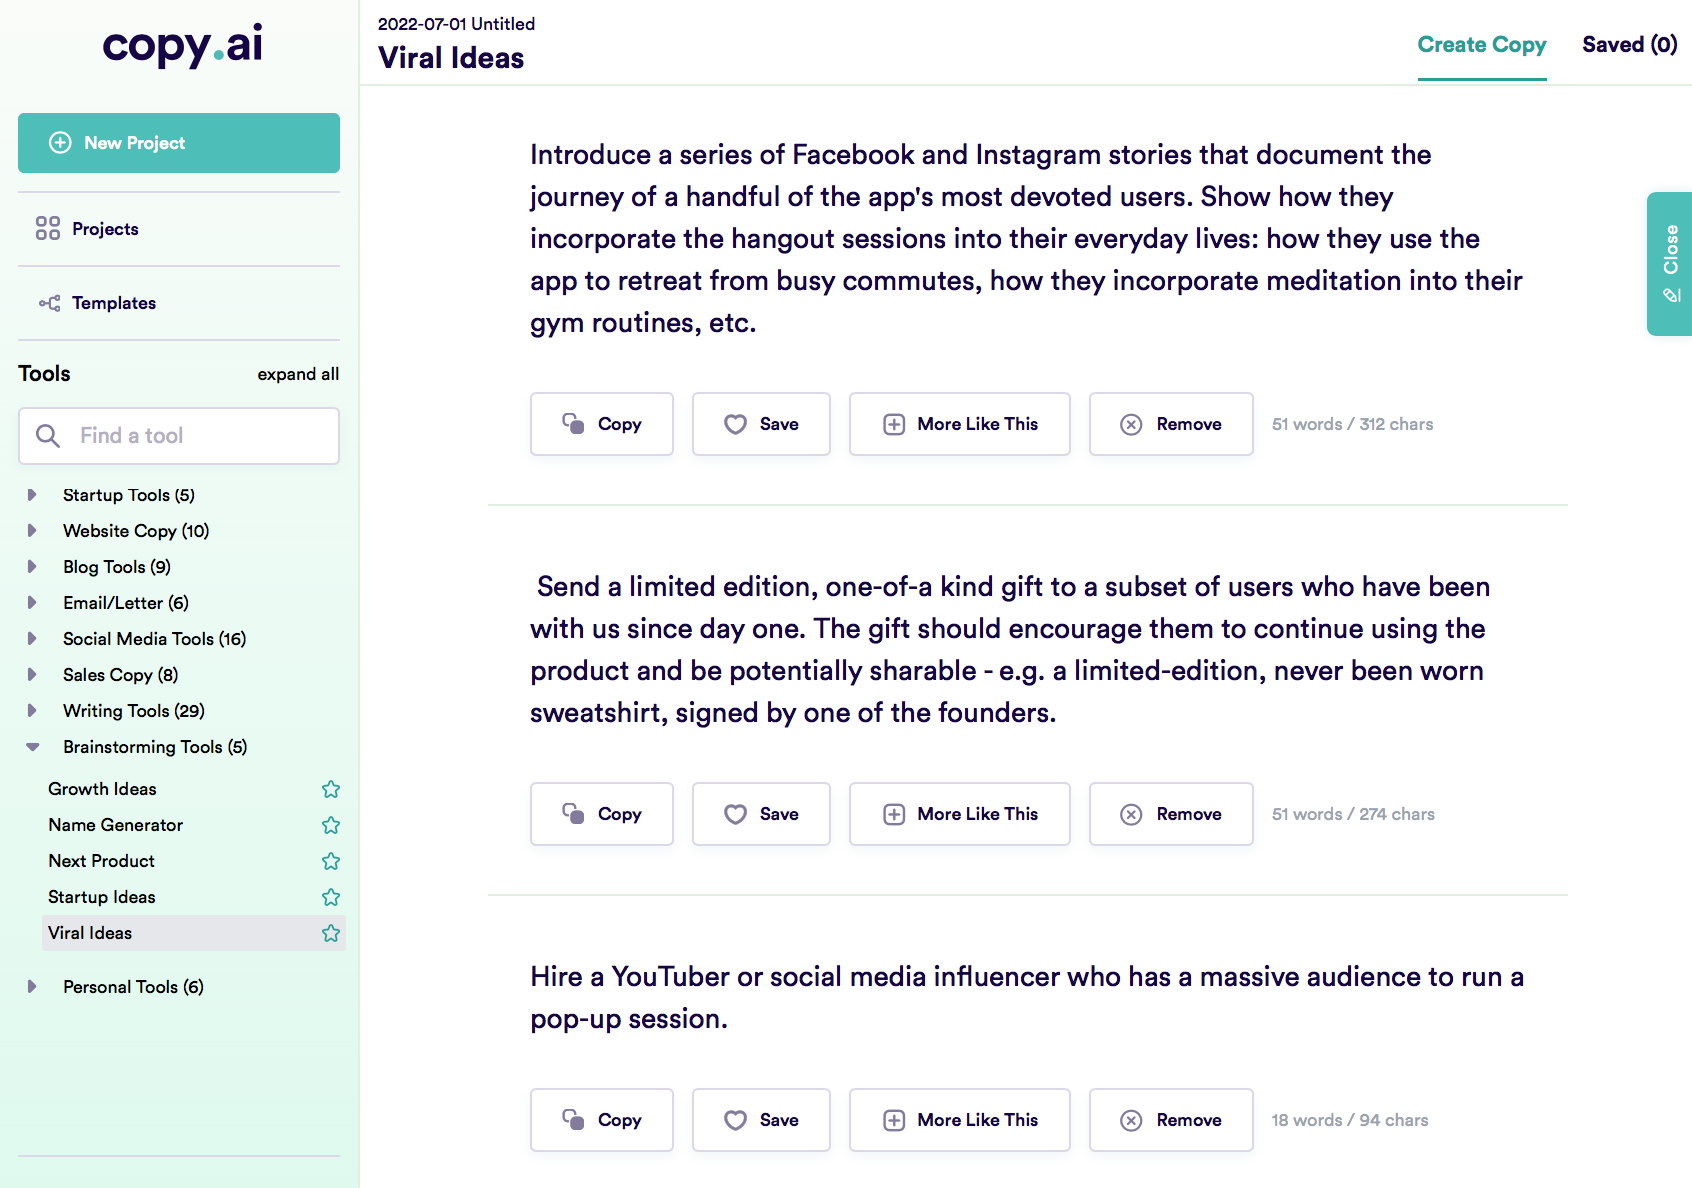This screenshot has height=1188, width=1692.
Task: Click the magnifier icon in tool search
Action: point(47,436)
